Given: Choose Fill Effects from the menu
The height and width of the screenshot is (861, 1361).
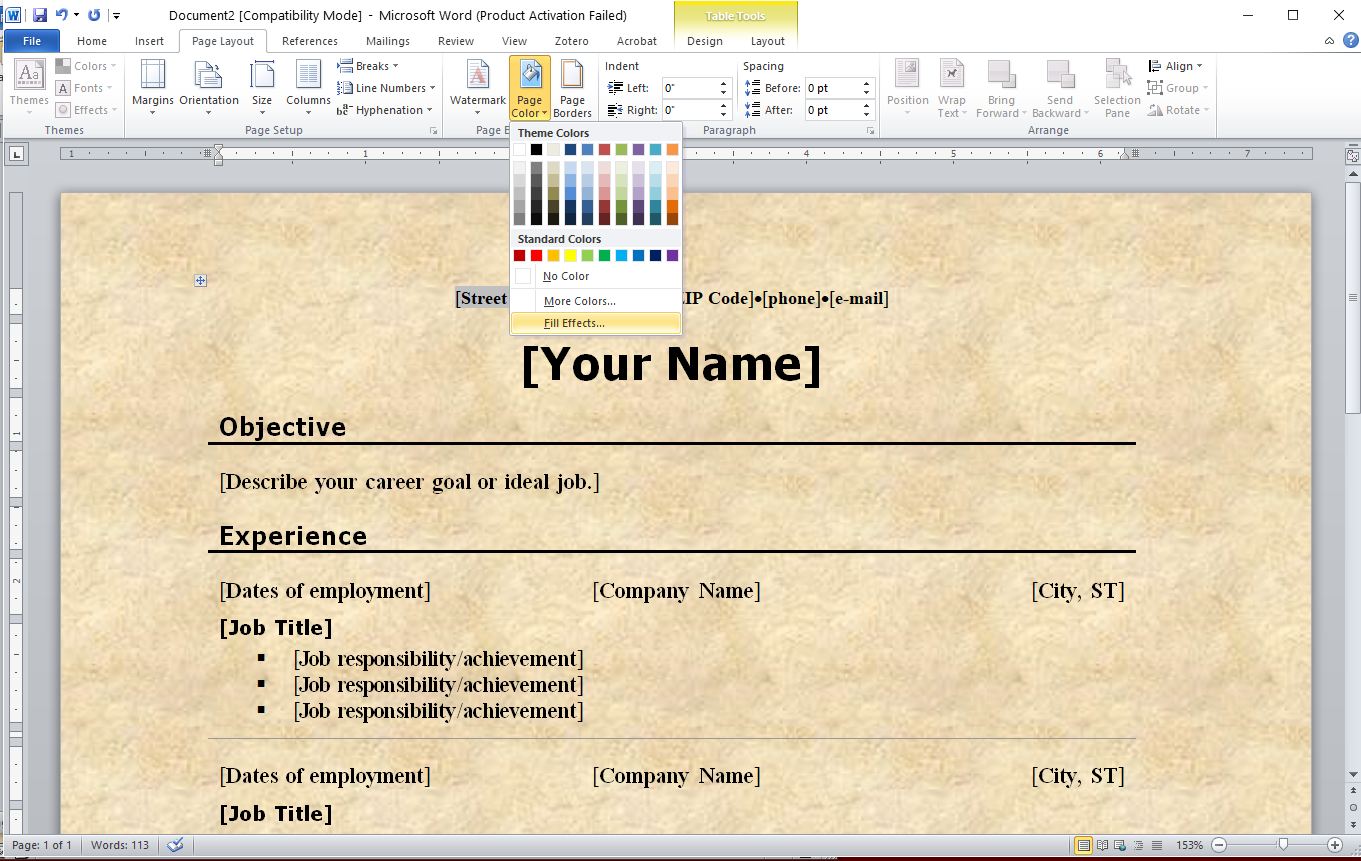Looking at the screenshot, I should pos(575,323).
